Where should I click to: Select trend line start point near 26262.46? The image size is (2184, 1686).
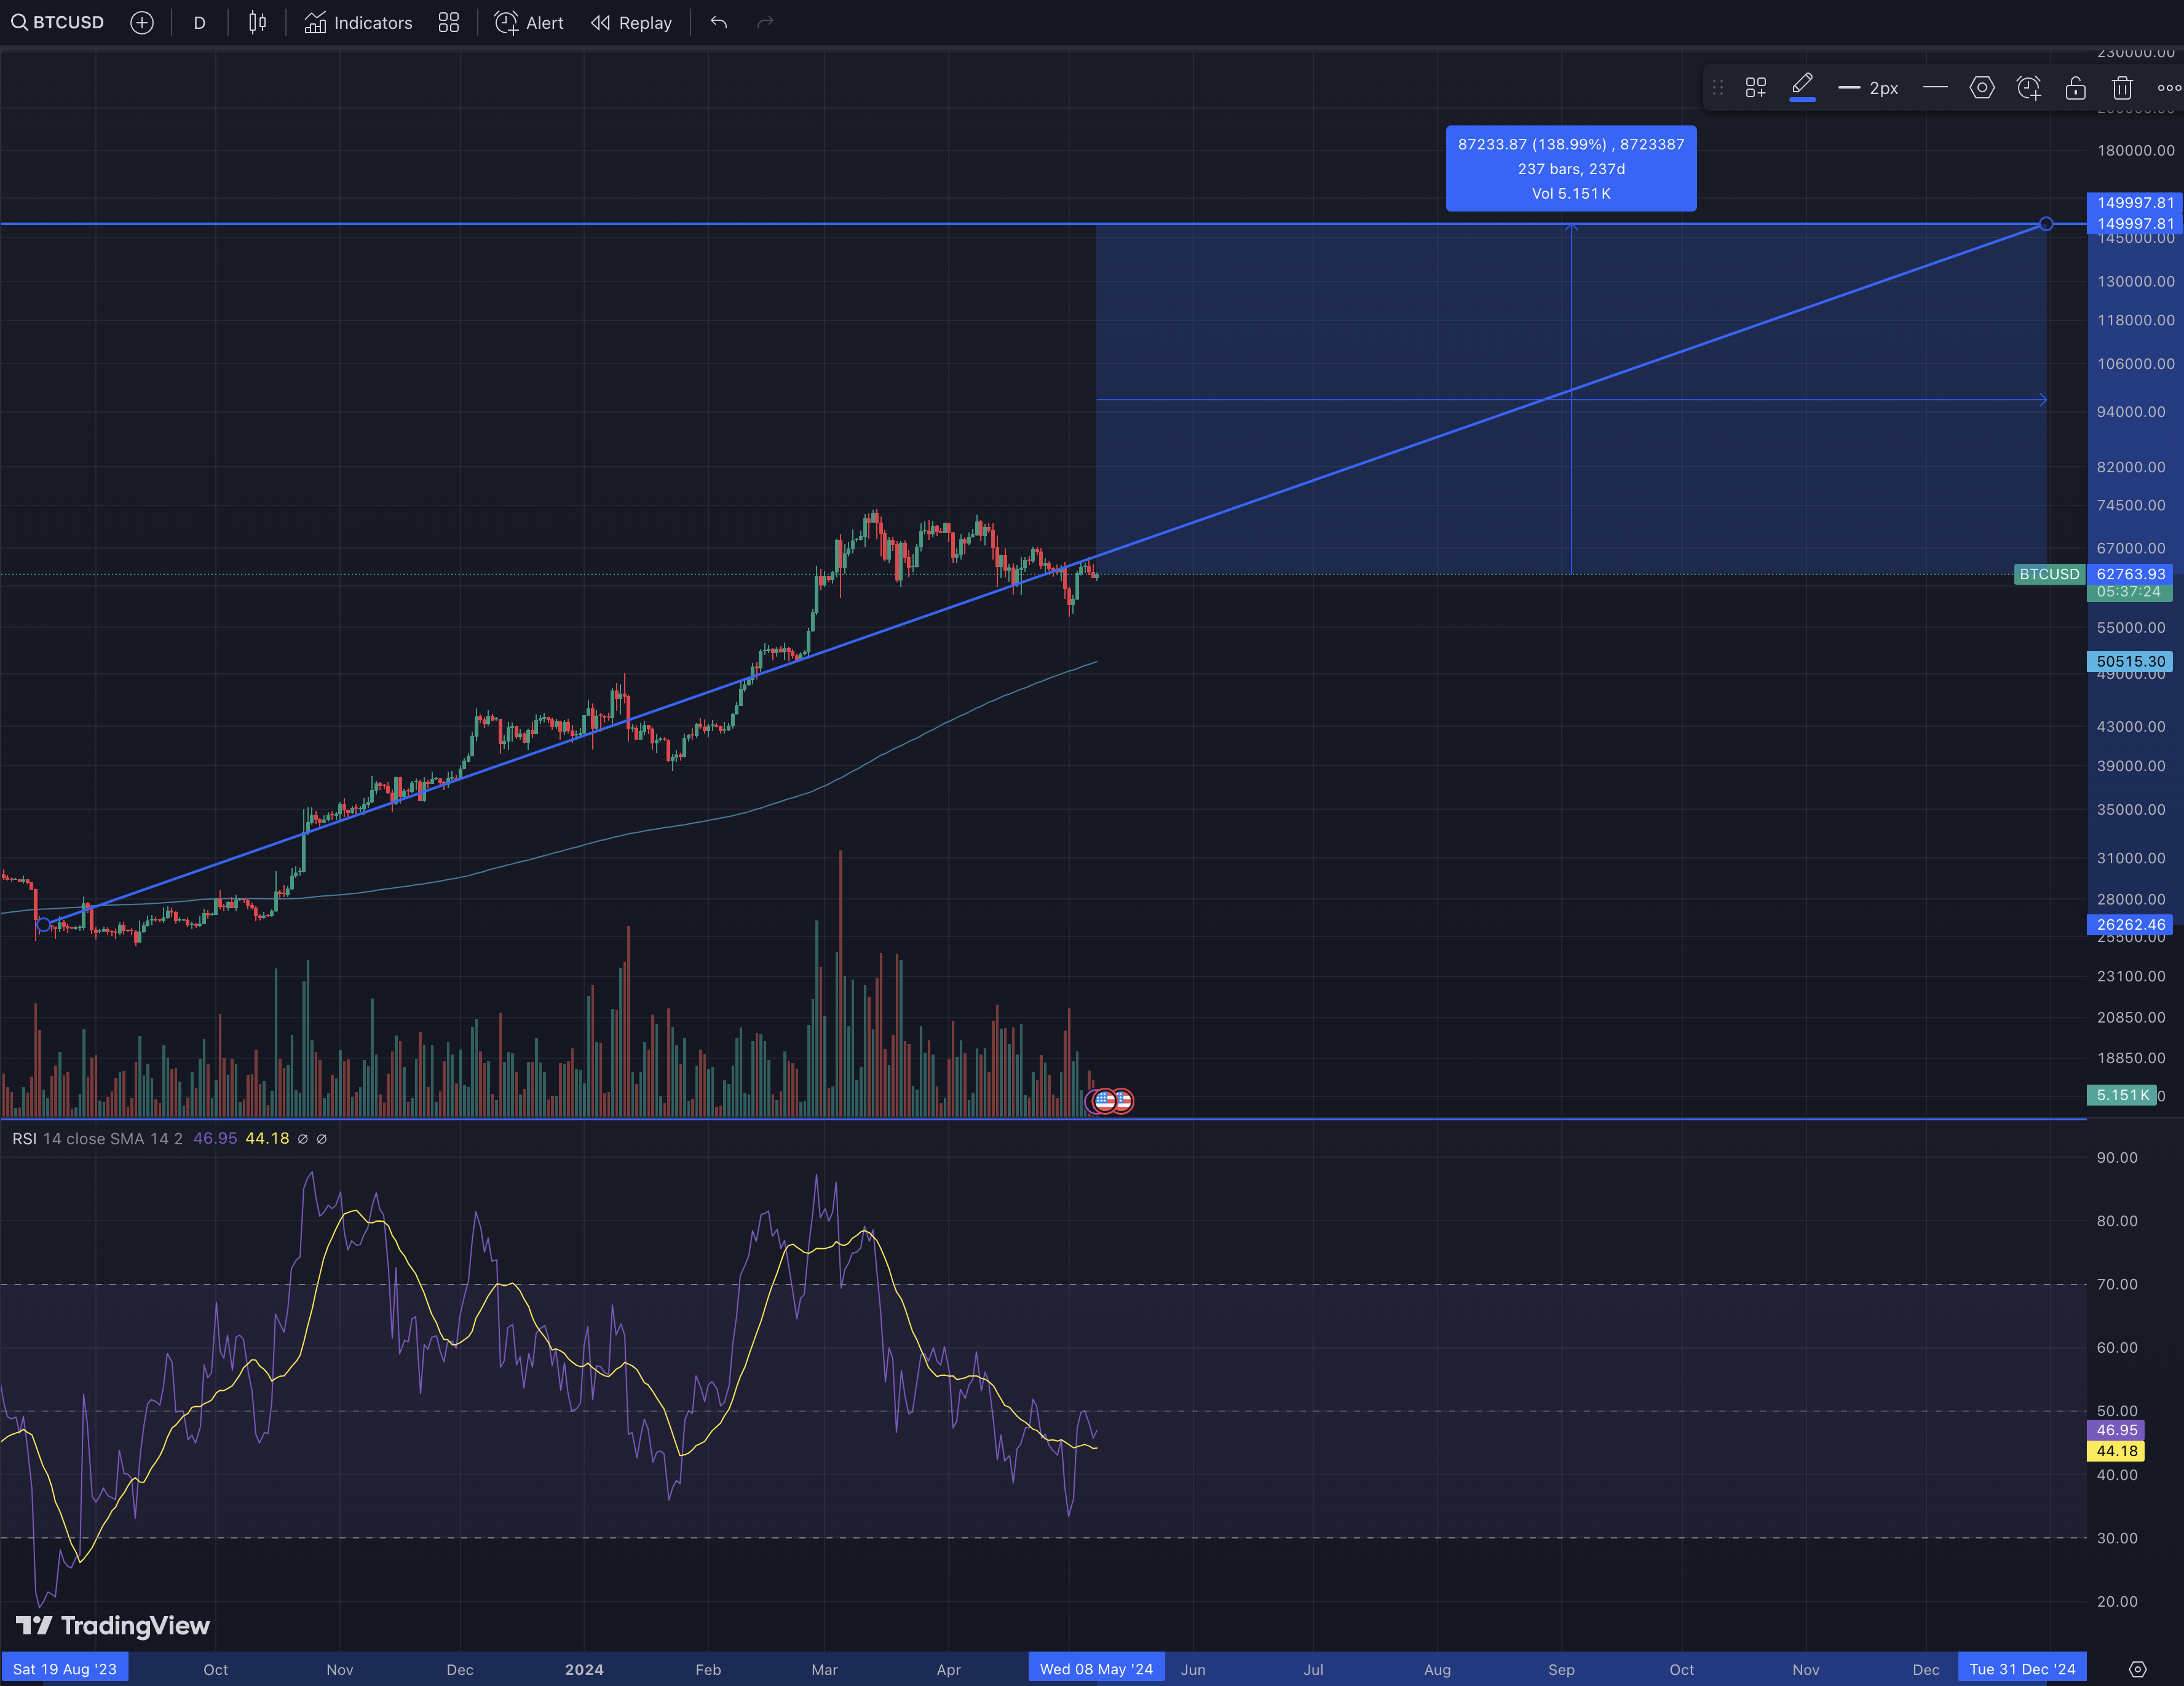pyautogui.click(x=43, y=925)
